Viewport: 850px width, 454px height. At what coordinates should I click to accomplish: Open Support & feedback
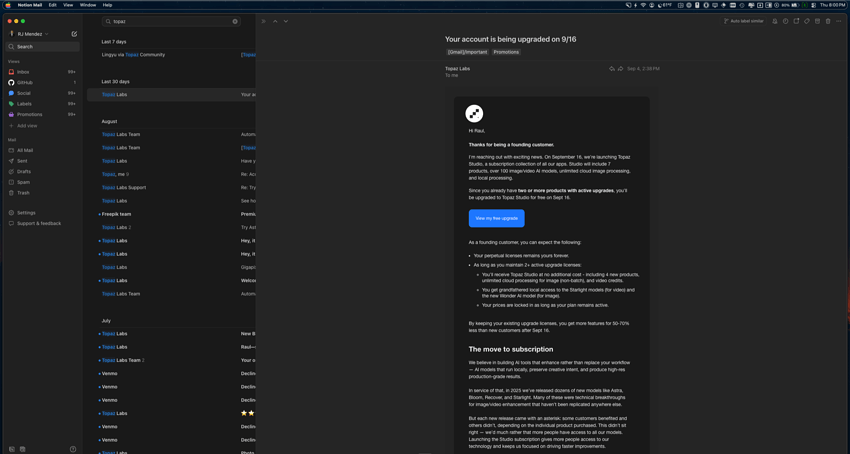42,223
